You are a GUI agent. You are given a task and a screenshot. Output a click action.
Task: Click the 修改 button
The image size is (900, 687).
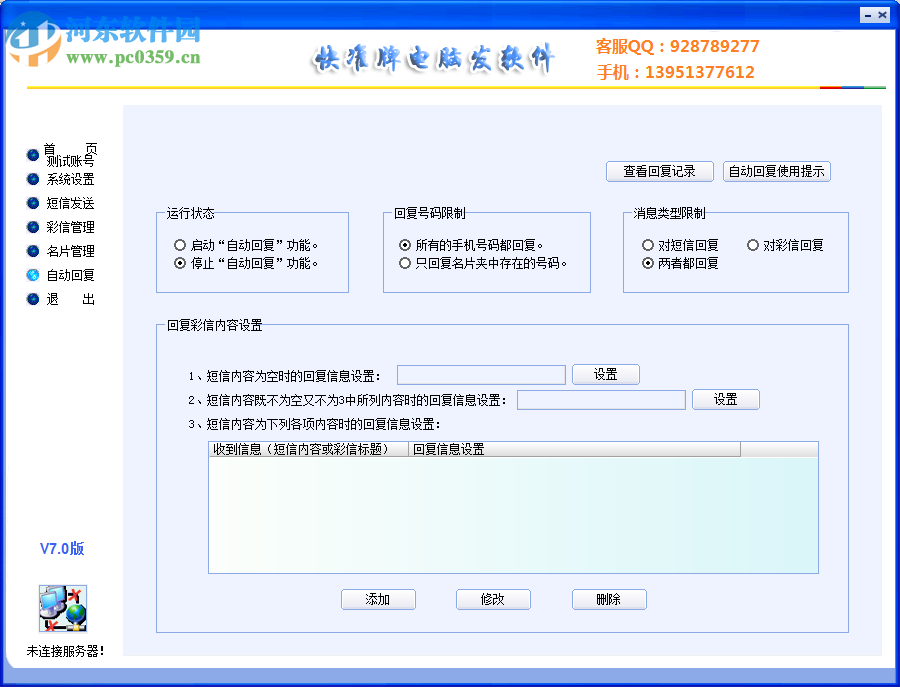(493, 599)
